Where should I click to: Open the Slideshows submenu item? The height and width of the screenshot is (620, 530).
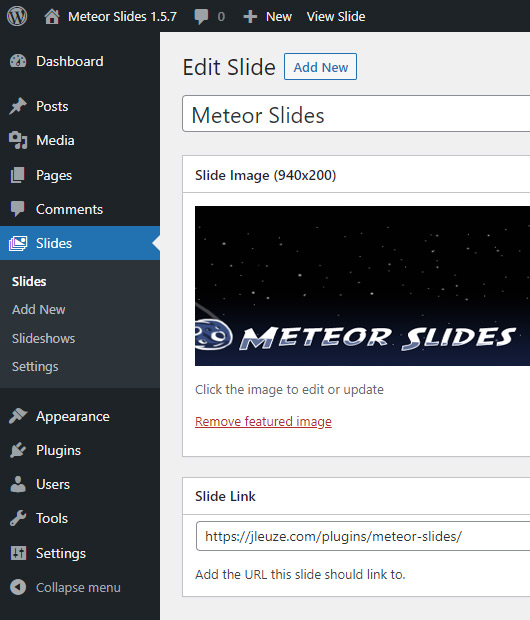(44, 338)
